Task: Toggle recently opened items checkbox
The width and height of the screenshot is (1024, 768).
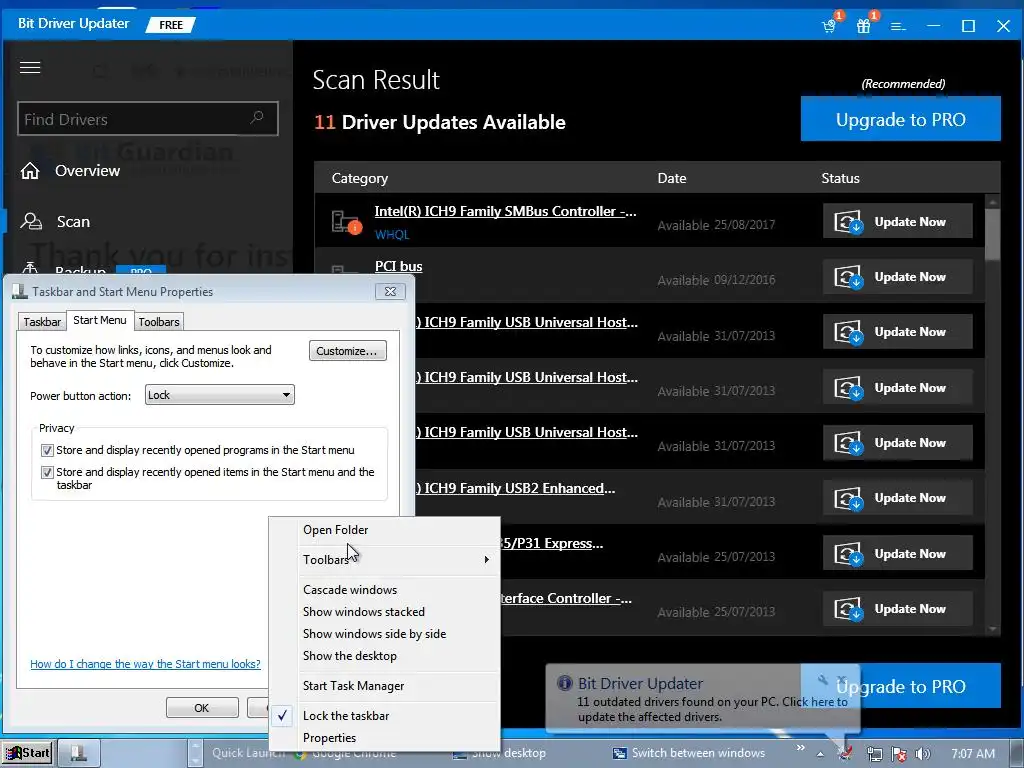Action: click(47, 472)
